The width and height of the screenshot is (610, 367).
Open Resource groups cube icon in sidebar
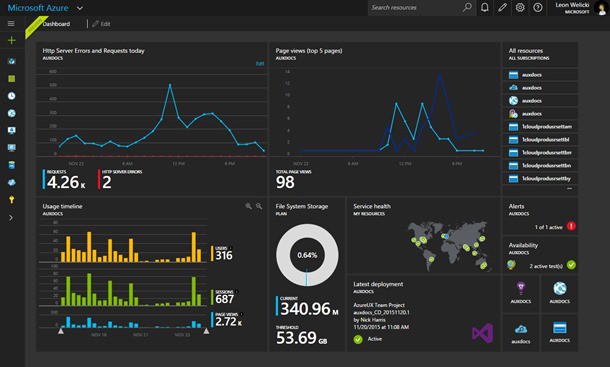11,61
